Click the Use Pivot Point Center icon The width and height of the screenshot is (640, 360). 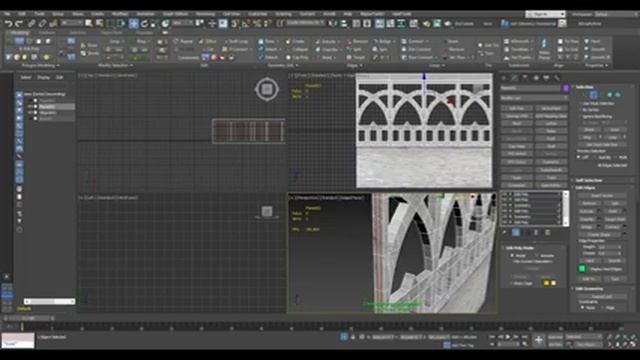[199, 24]
